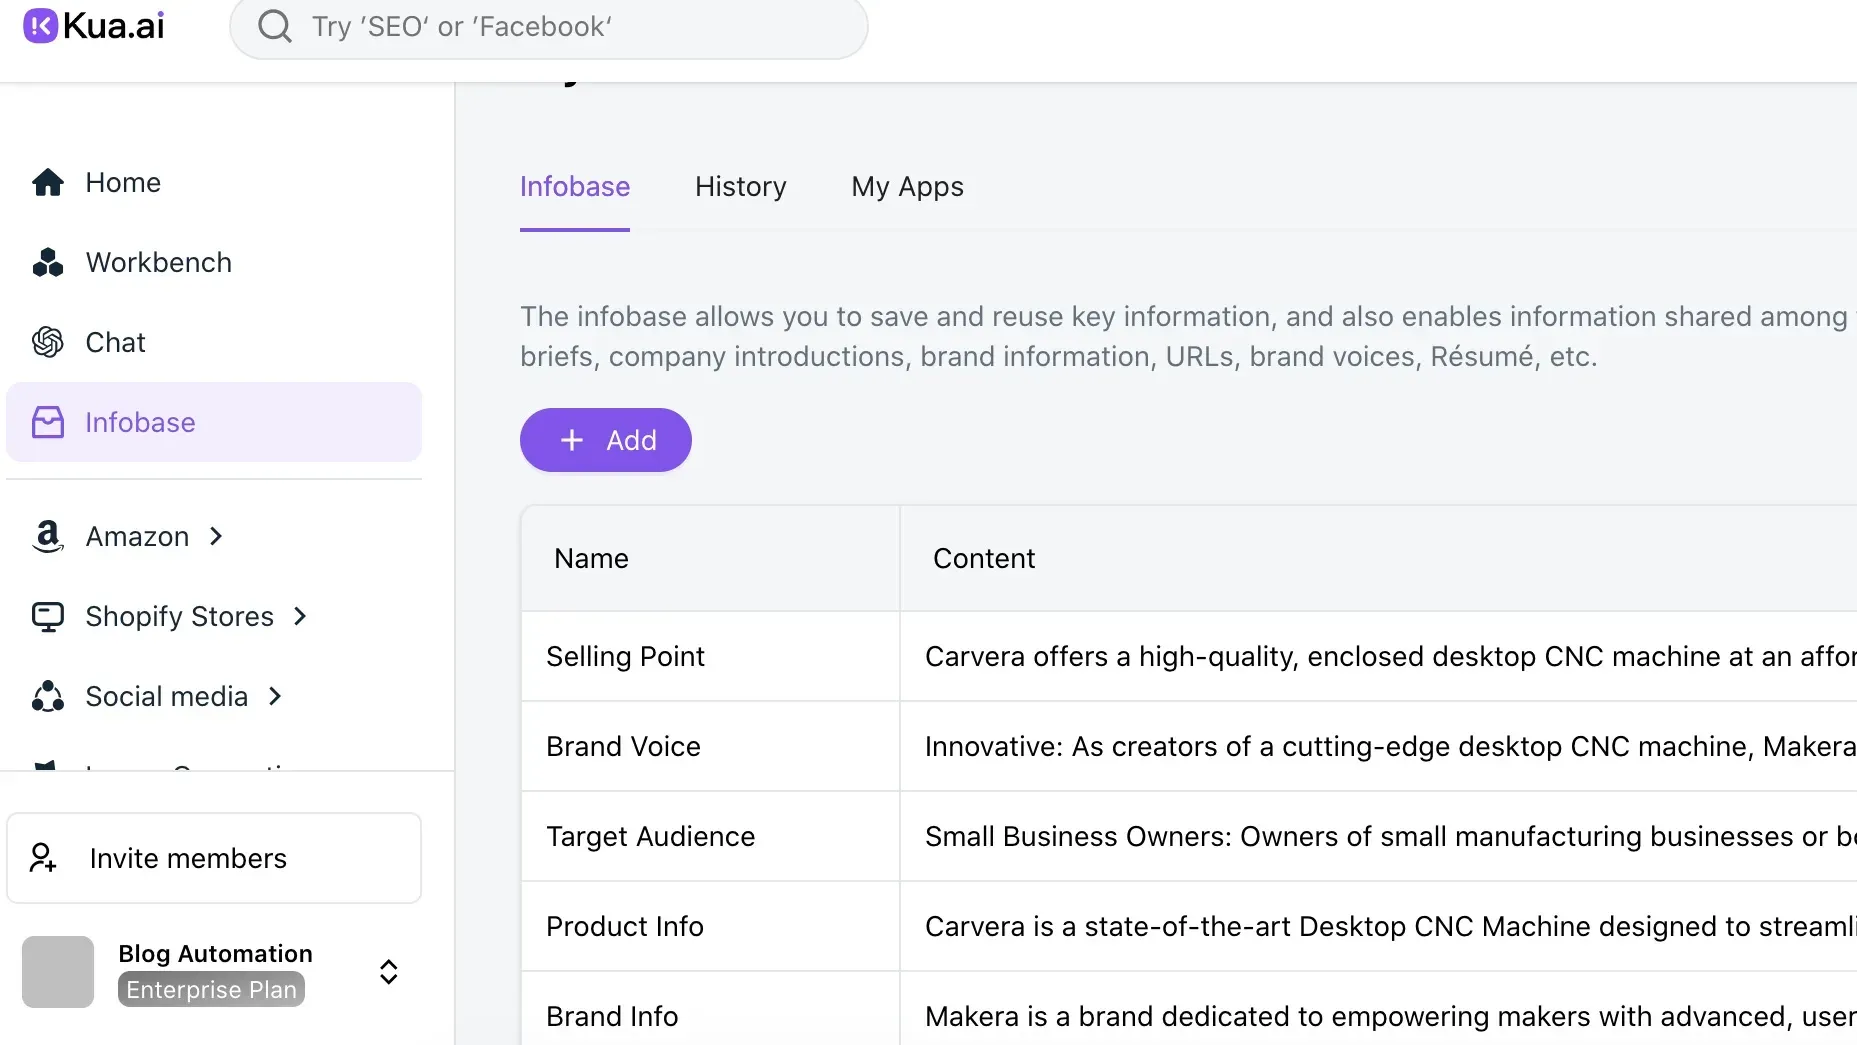
Task: Click the Amazon logo icon
Action: click(48, 537)
